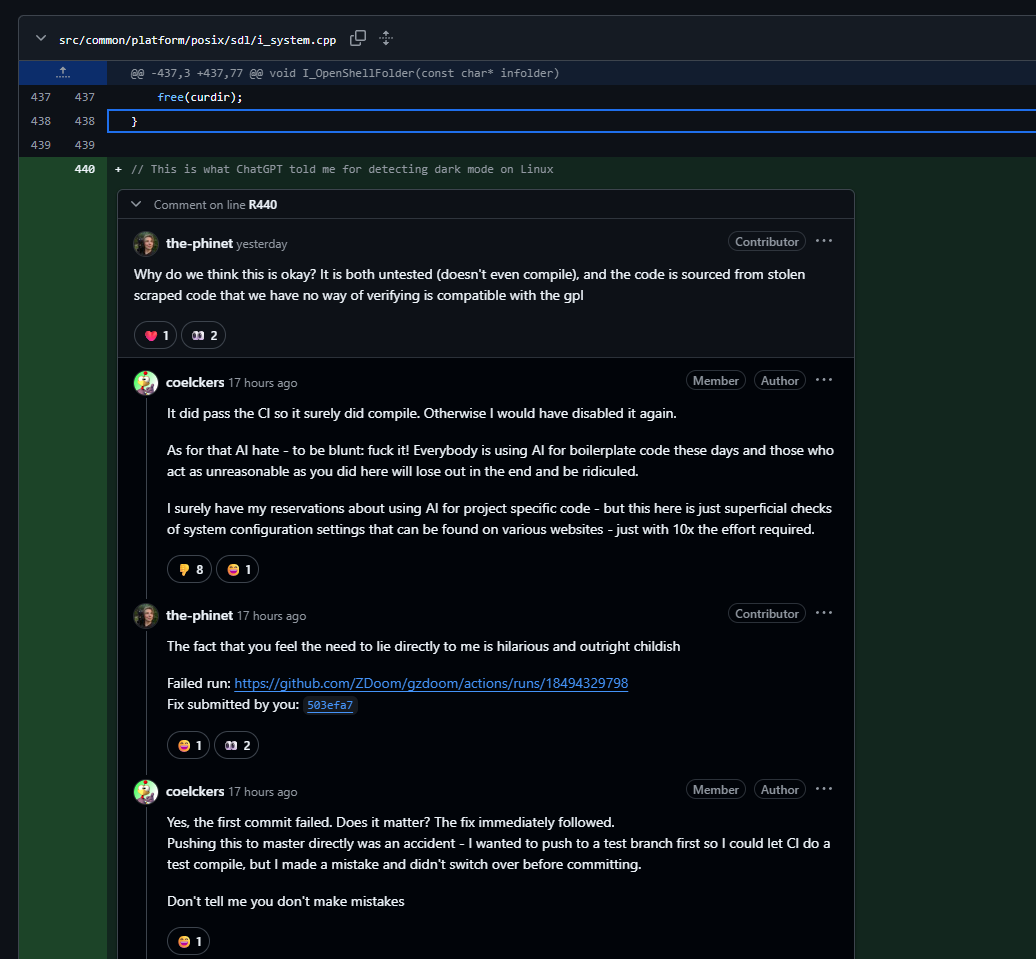1036x959 pixels.
Task: Open coelckers profile on the CI compile reply
Action: point(195,382)
